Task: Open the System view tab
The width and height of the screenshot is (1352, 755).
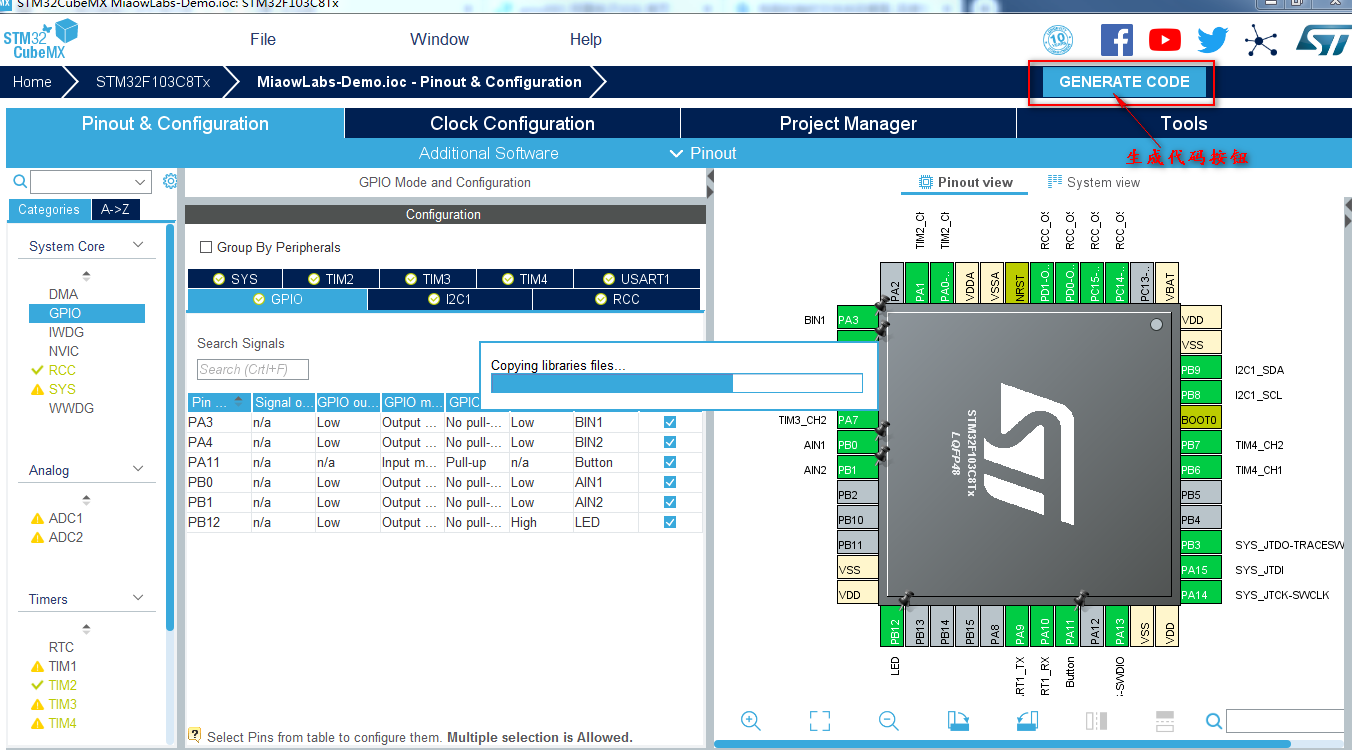Action: point(1094,182)
